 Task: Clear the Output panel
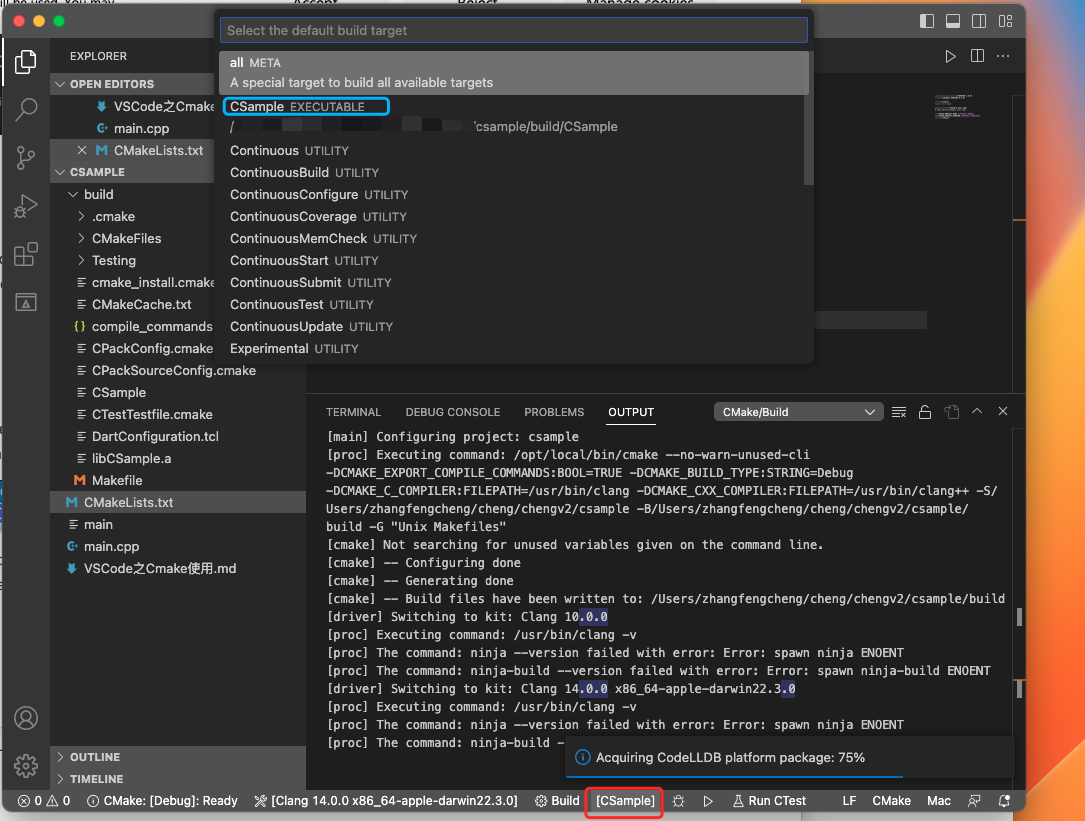click(x=899, y=412)
